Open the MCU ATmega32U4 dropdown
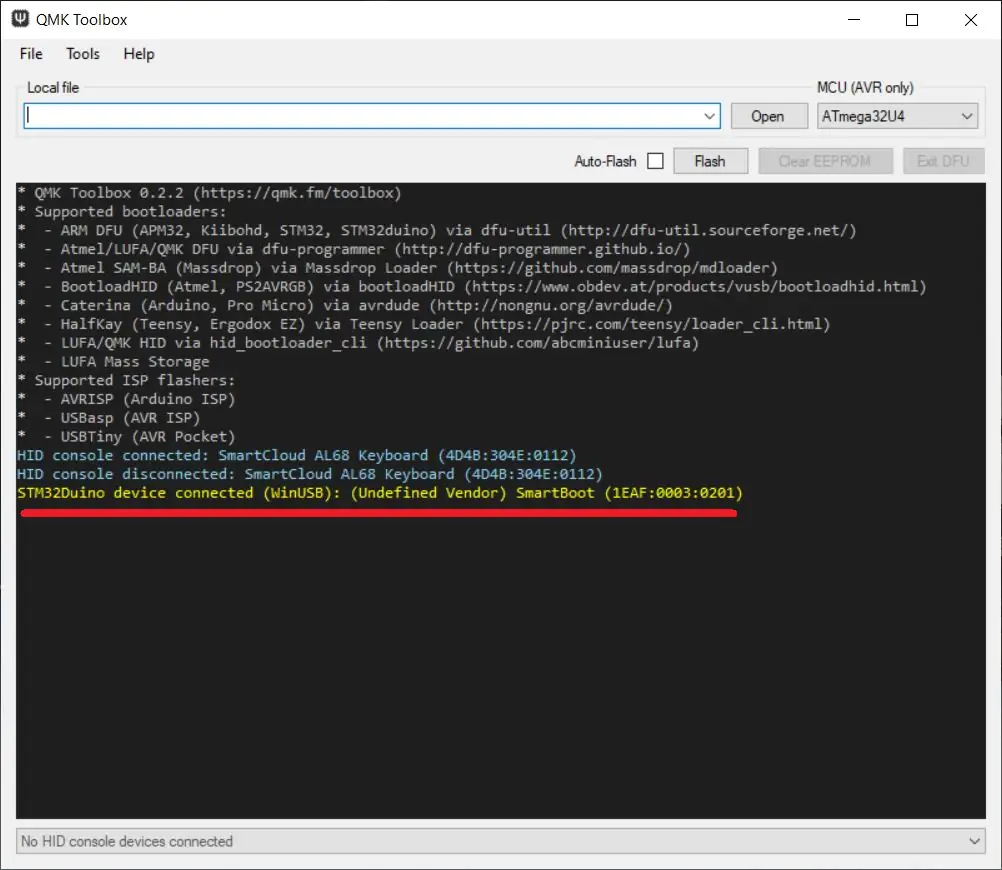 [x=897, y=116]
